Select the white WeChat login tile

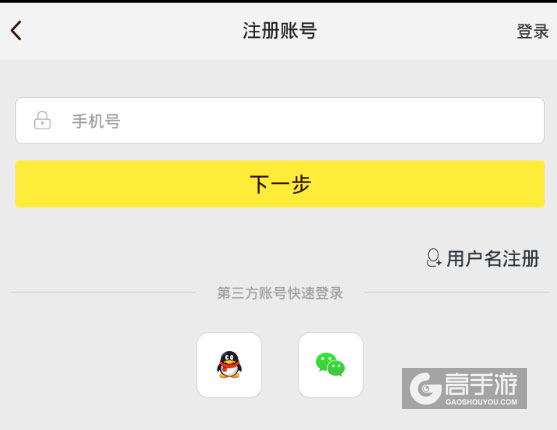point(331,365)
